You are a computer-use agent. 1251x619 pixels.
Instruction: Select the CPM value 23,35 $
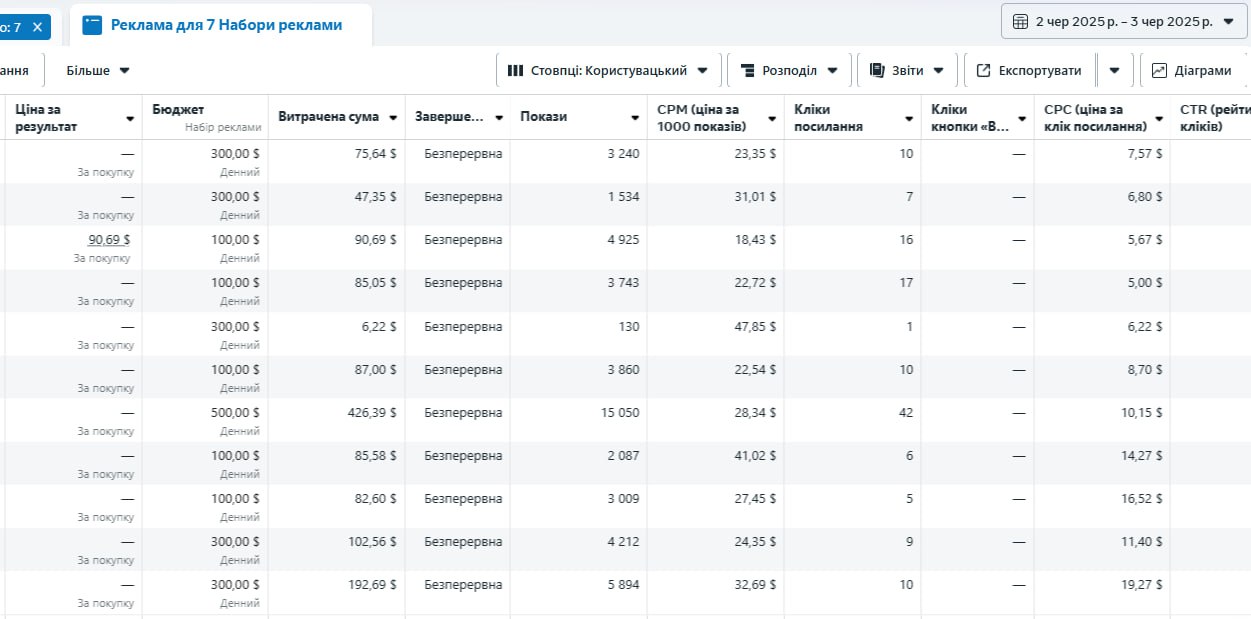pos(755,153)
